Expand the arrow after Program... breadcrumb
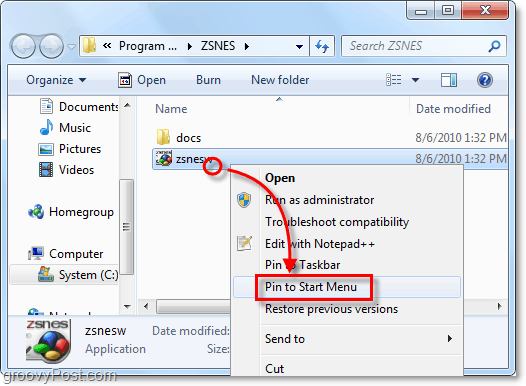 [x=190, y=46]
